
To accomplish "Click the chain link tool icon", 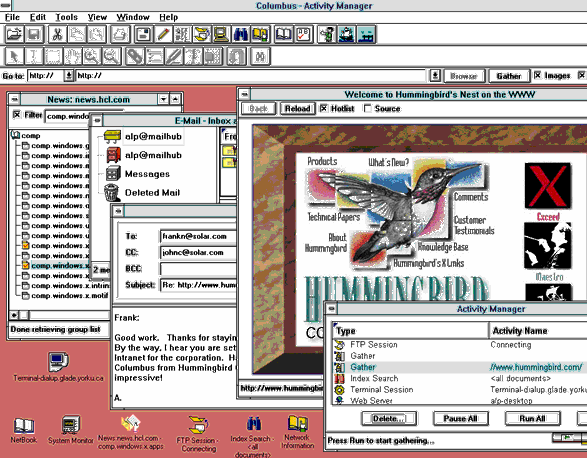I will [x=134, y=57].
